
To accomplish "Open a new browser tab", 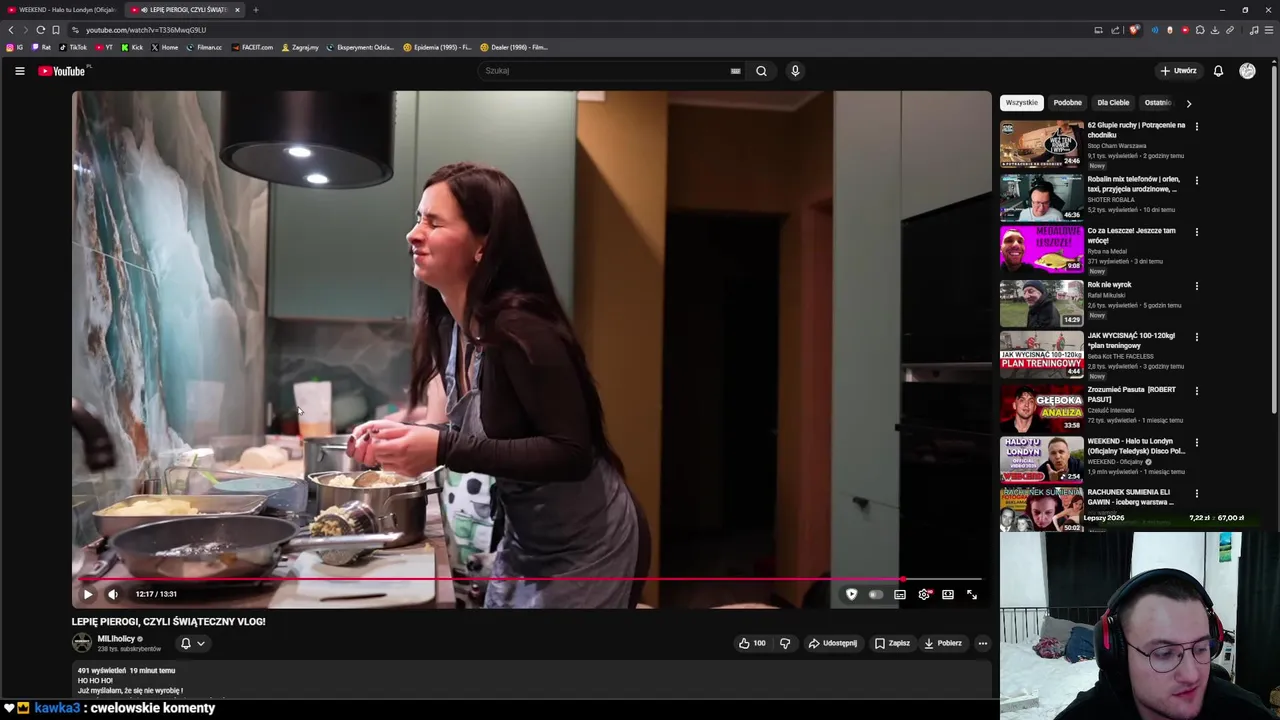I will point(255,10).
